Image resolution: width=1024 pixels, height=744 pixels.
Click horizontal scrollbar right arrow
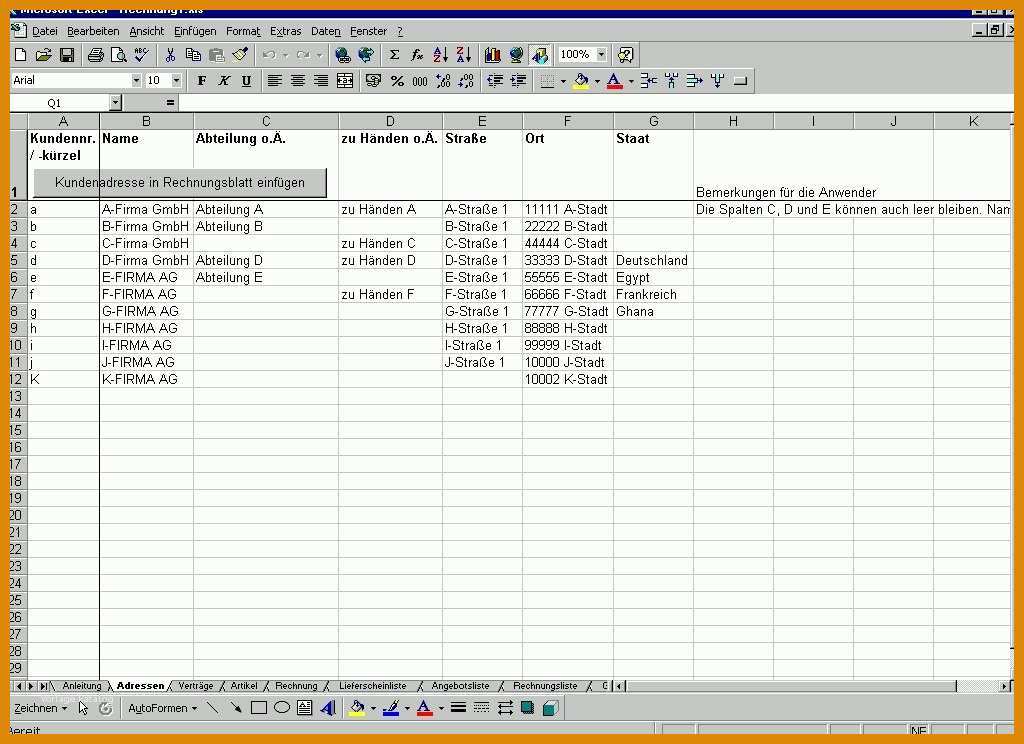coord(1004,686)
